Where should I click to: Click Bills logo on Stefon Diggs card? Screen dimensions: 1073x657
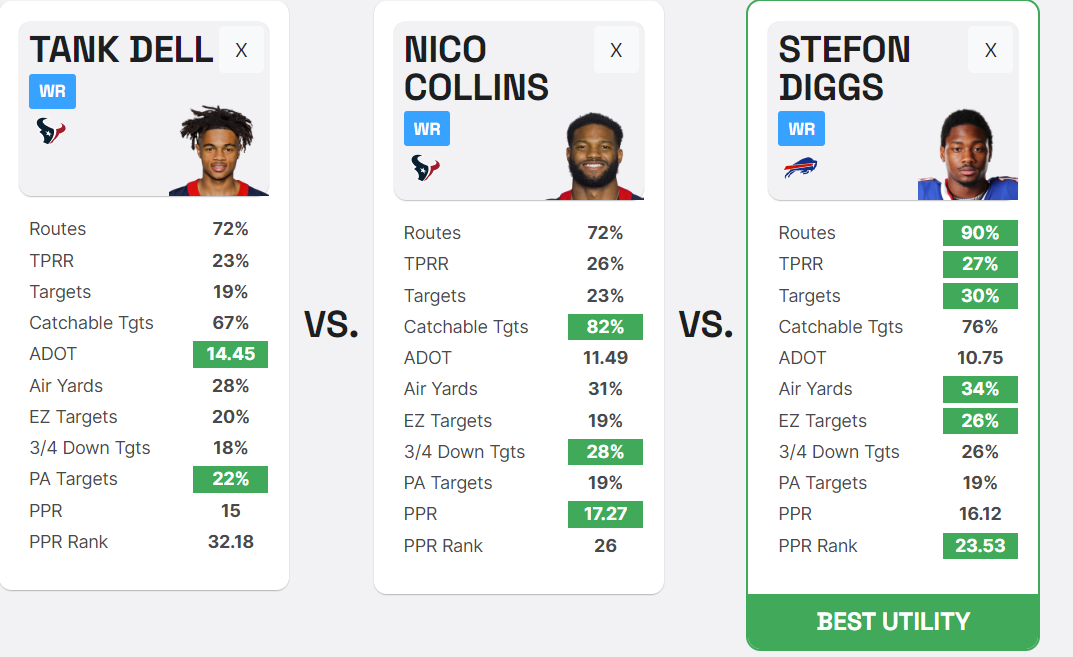(801, 167)
